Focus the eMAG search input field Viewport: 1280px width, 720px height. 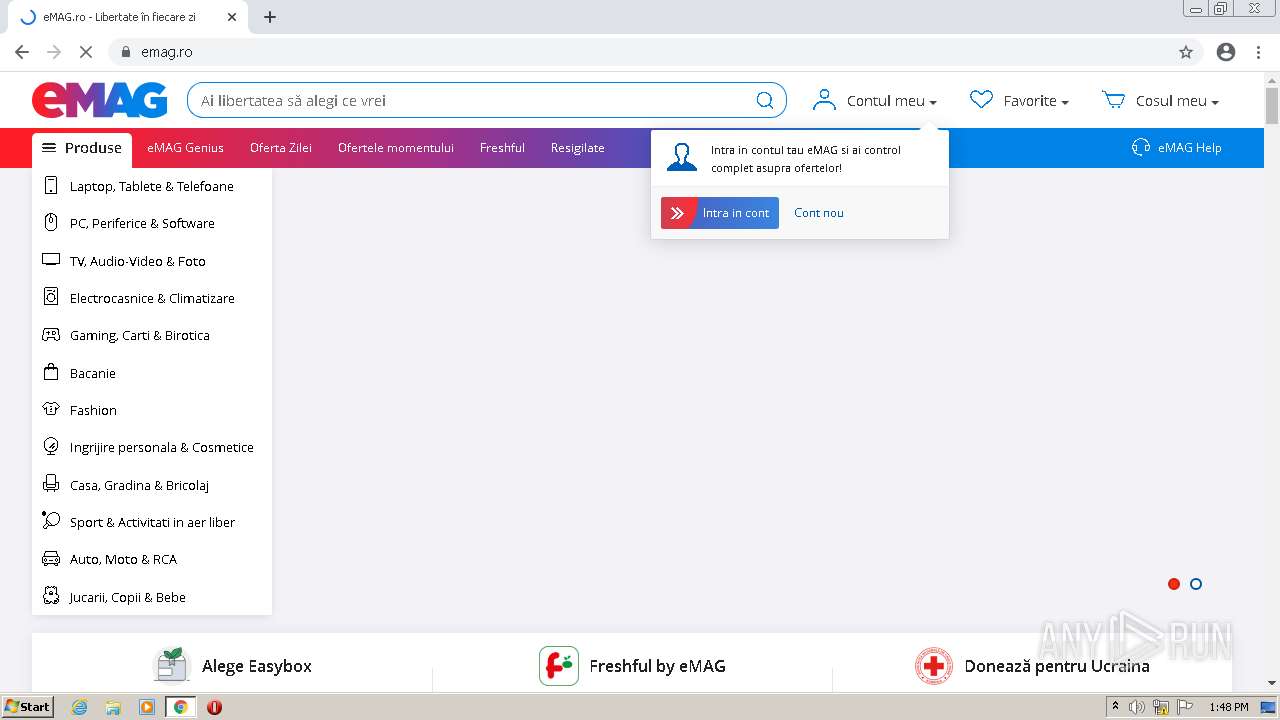coord(470,100)
